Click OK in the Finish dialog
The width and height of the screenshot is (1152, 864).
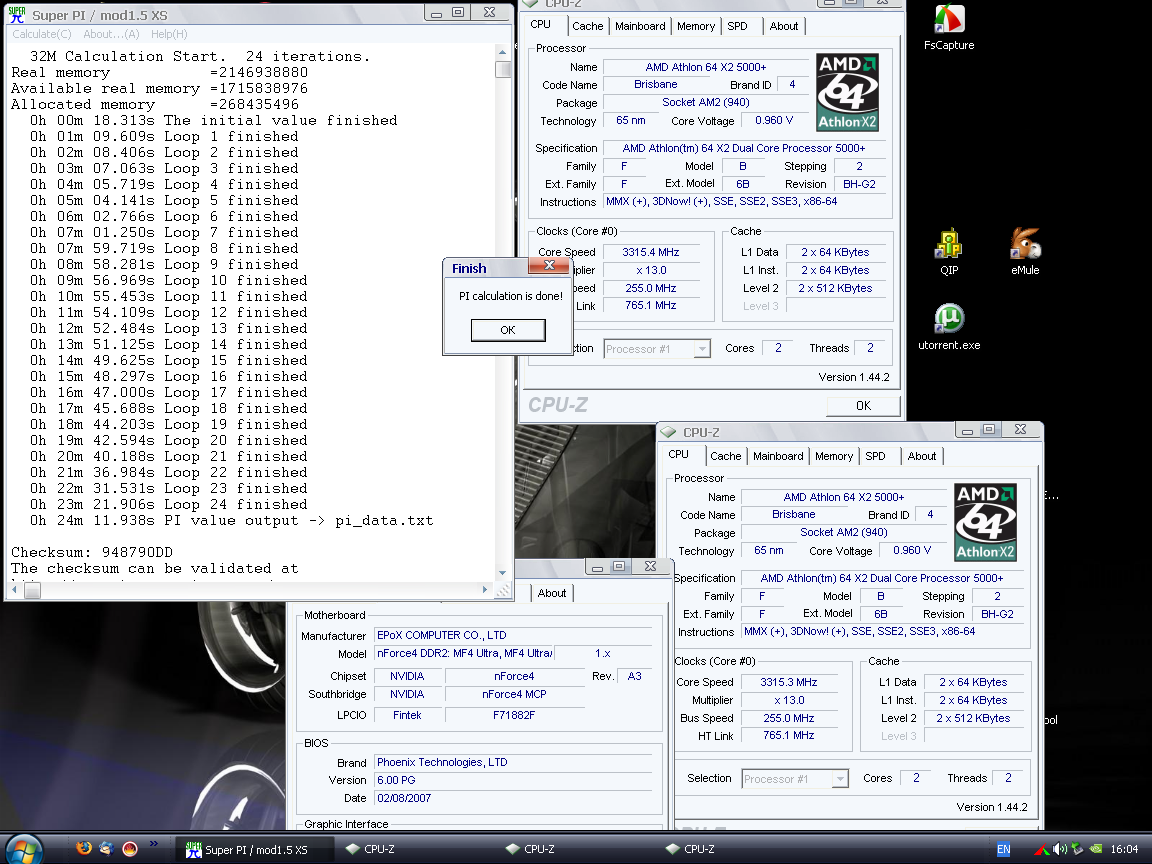[x=508, y=330]
